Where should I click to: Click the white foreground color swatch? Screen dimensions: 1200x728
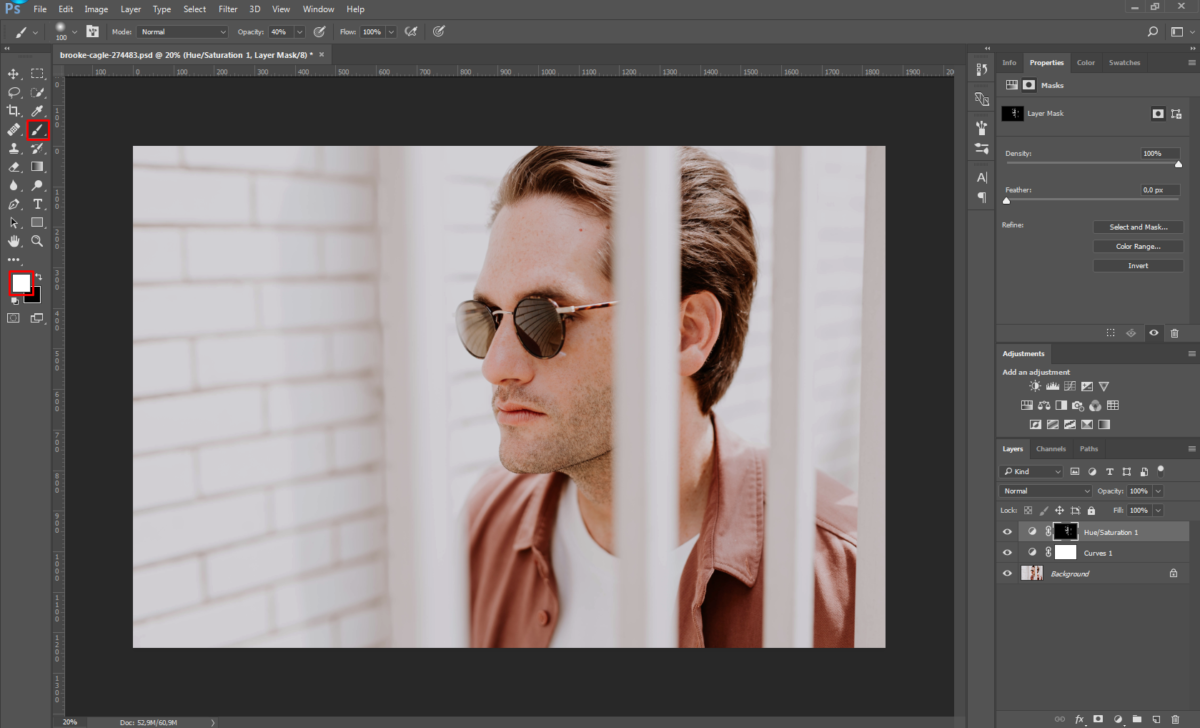pyautogui.click(x=21, y=282)
